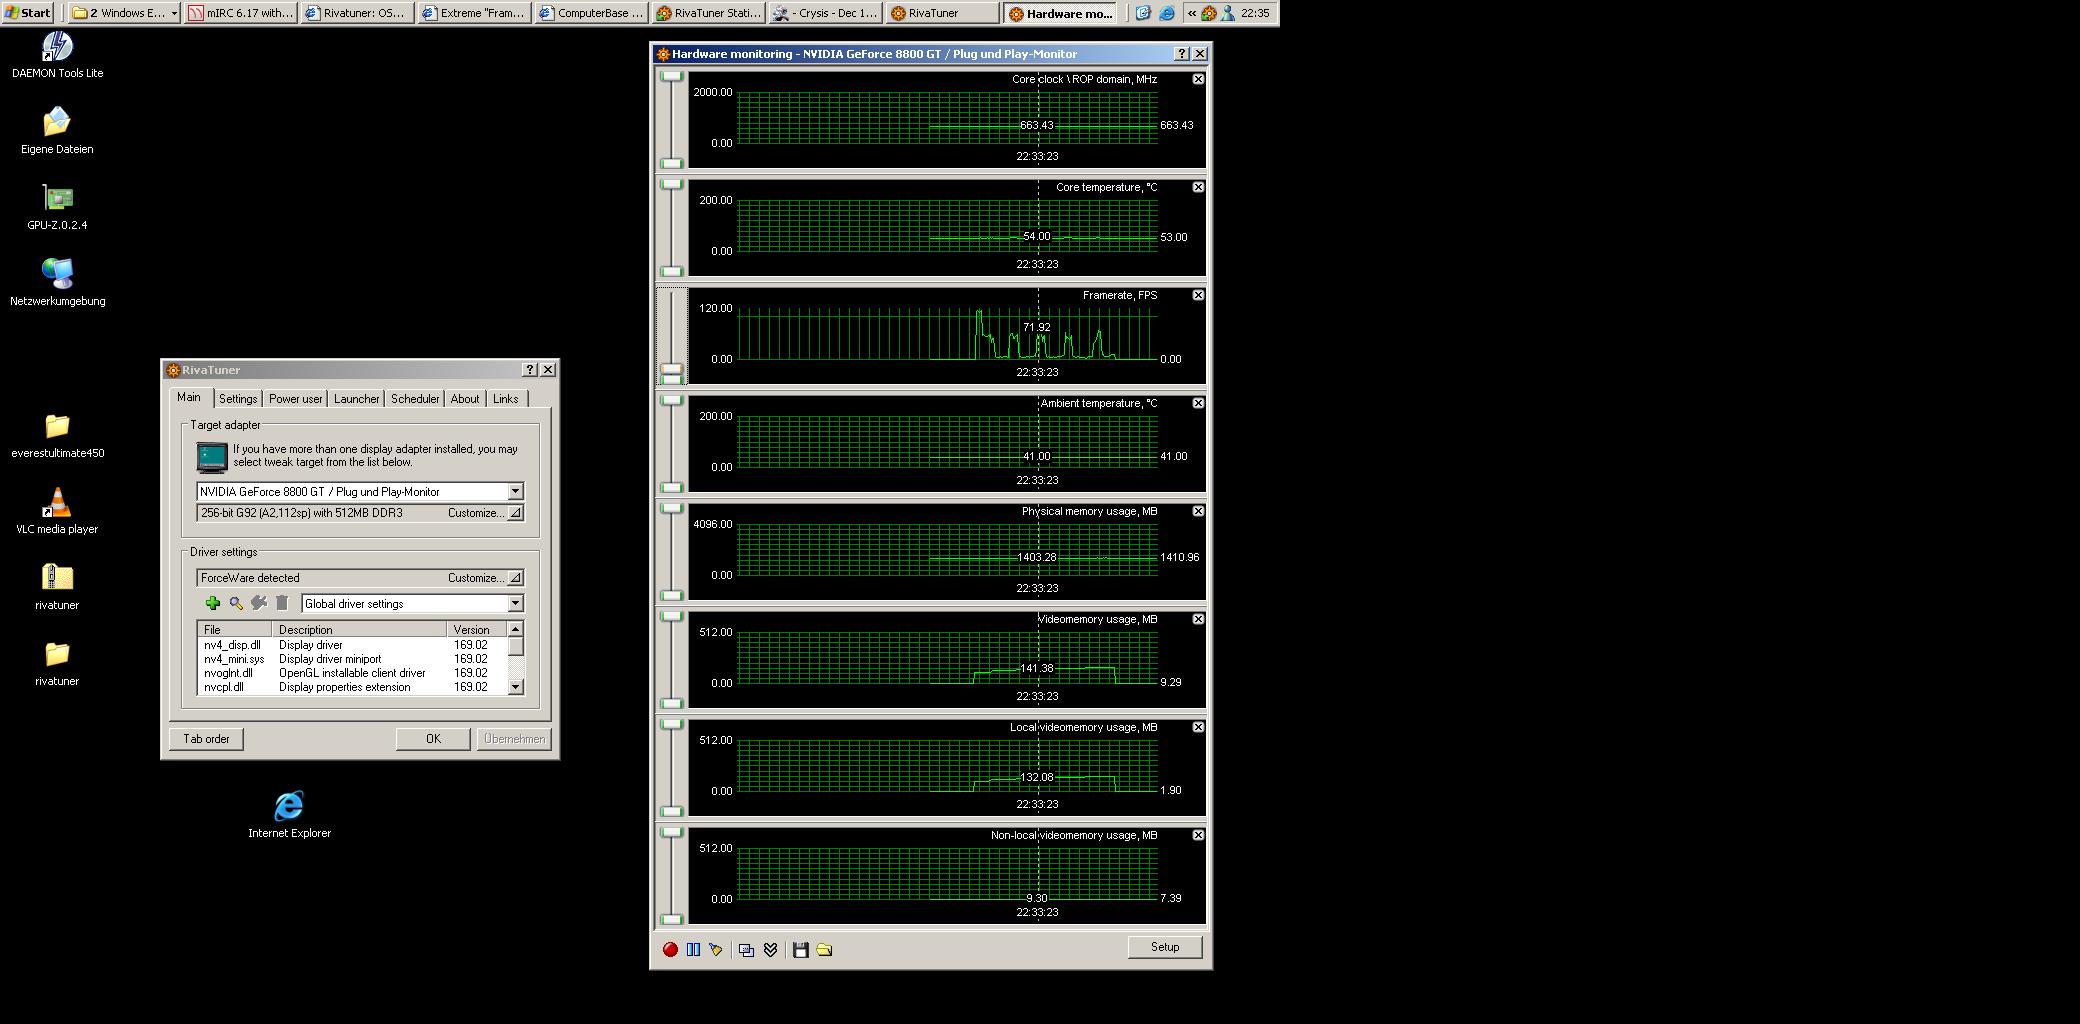Screen dimensions: 2080x1024
Task: Open the target adapter dropdown list
Action: [515, 491]
